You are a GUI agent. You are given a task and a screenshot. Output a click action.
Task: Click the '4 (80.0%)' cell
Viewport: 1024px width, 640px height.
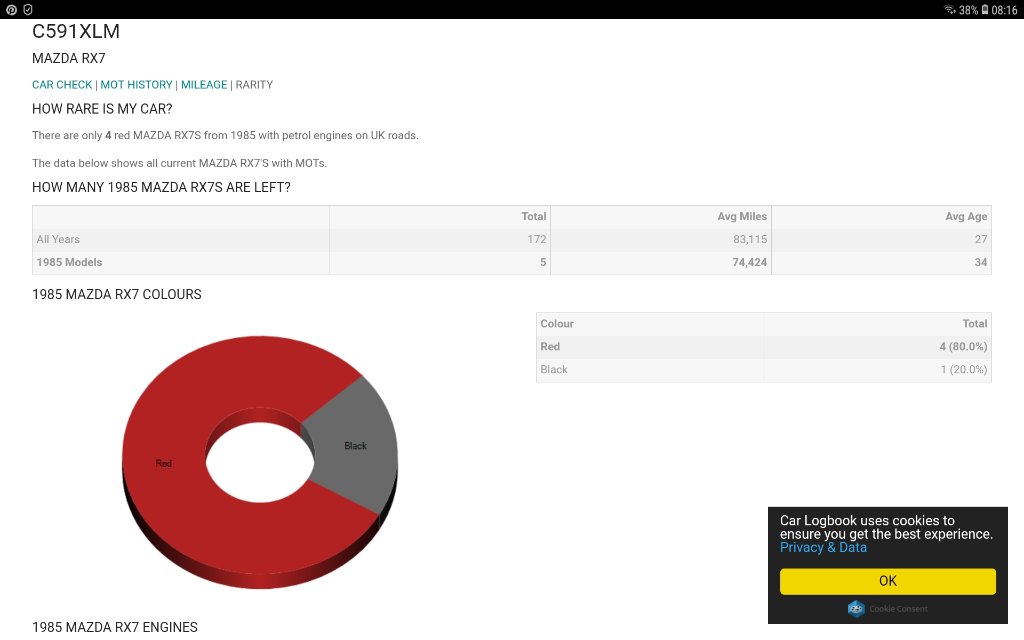click(963, 347)
